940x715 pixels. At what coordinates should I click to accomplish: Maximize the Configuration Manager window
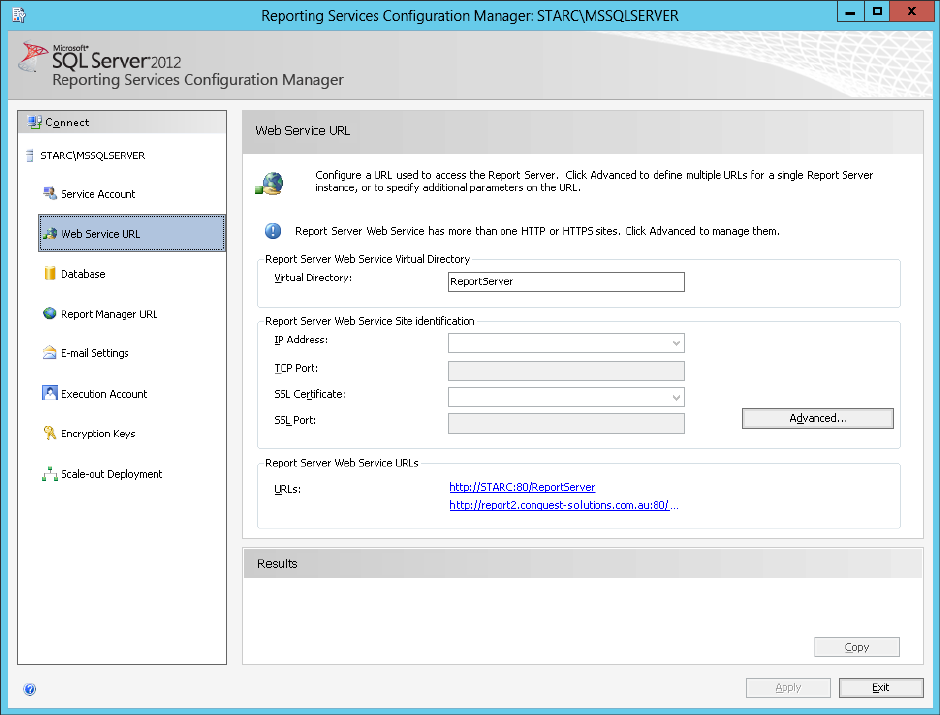pos(877,11)
